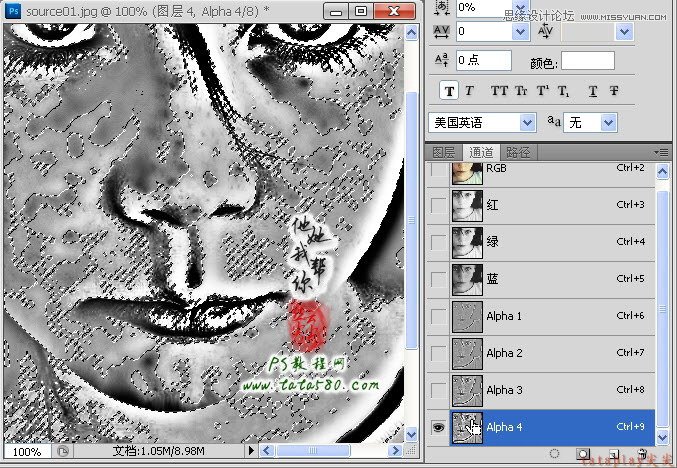
Task: Minimize the source01.jpg document window
Action: (x=336, y=11)
